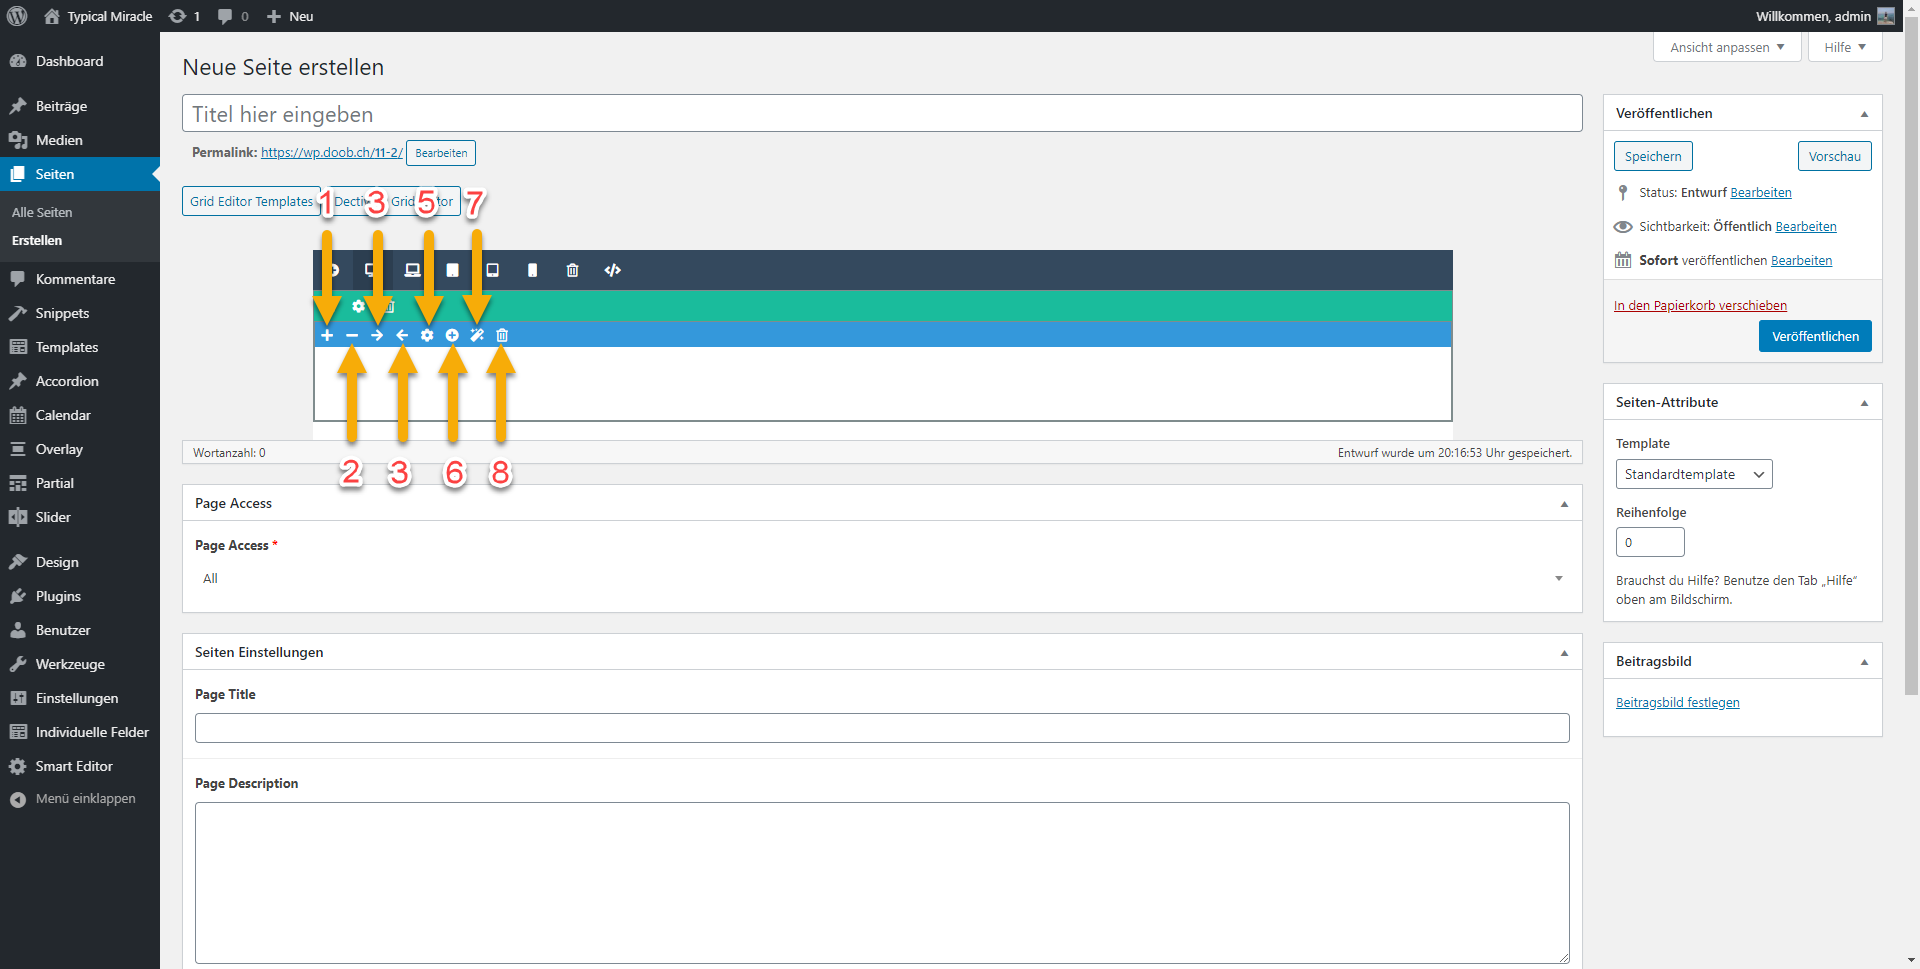Image resolution: width=1920 pixels, height=969 pixels.
Task: Click the trash icon in blue column bar
Action: tap(502, 335)
